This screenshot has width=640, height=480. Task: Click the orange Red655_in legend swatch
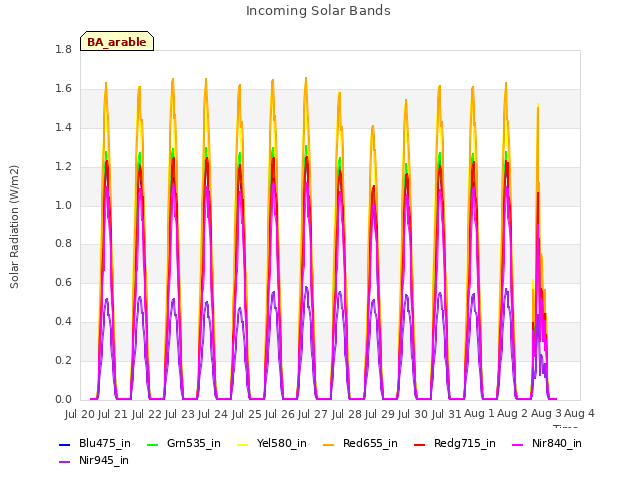(329, 444)
